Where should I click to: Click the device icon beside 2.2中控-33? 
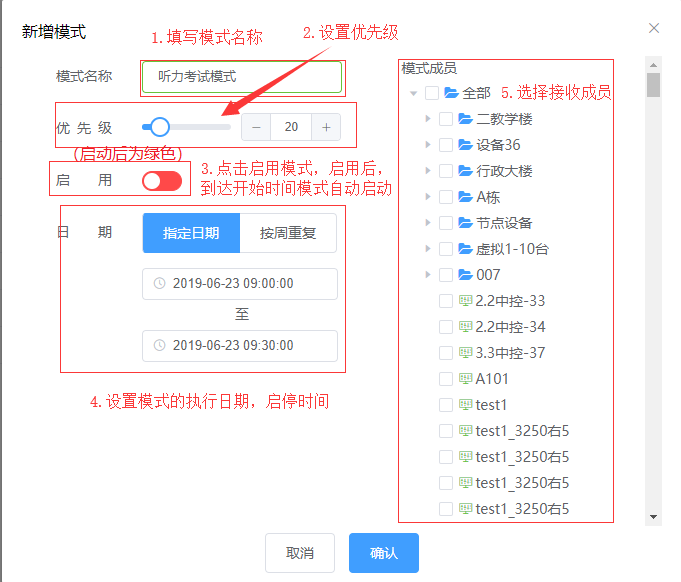(x=465, y=301)
